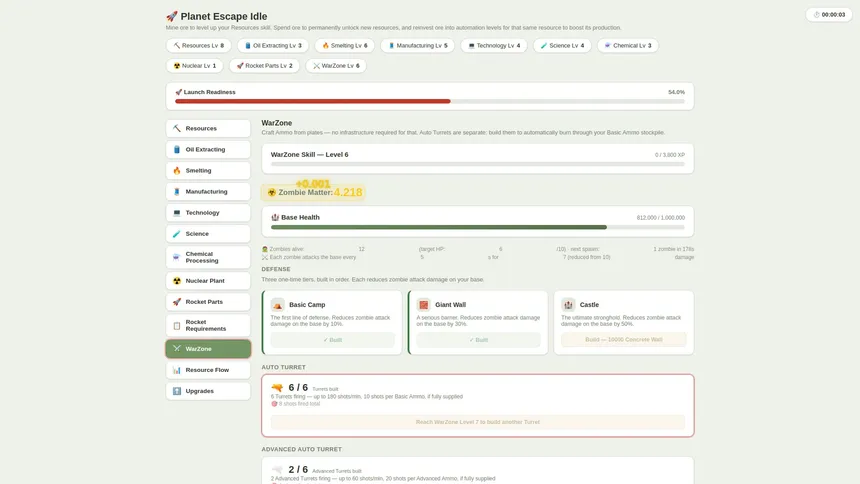
Task: Click the 0 / 3,800 XP text
Action: 670,155
